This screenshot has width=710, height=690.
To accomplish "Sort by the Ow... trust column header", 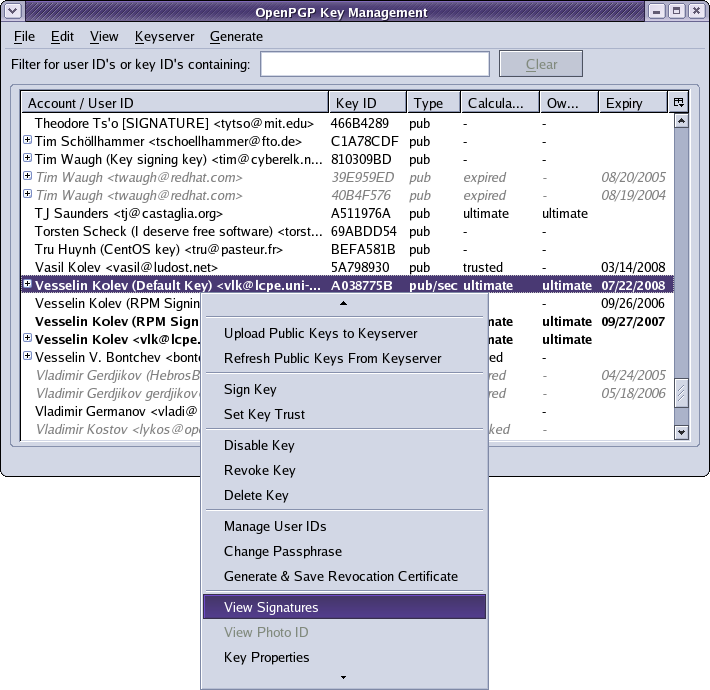I will pos(569,103).
